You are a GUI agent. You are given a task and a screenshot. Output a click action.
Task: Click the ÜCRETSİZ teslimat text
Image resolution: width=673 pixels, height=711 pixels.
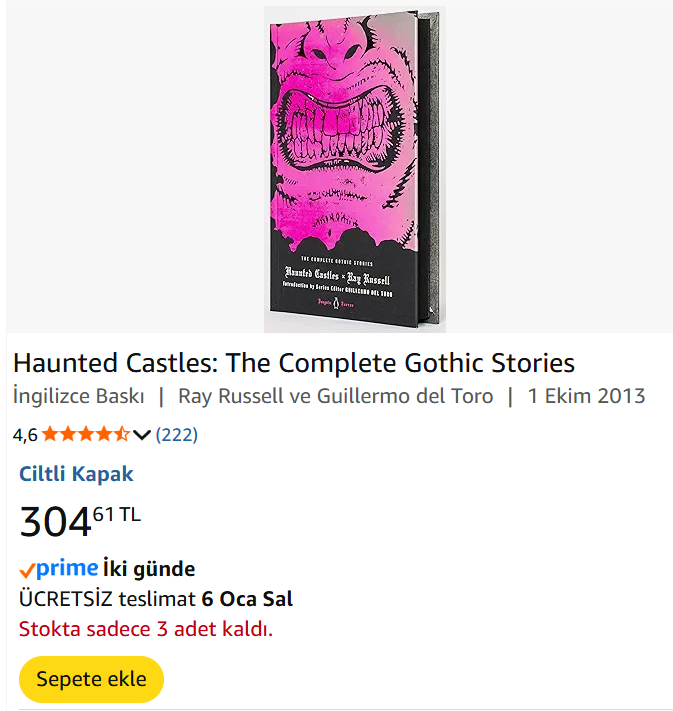tap(107, 600)
